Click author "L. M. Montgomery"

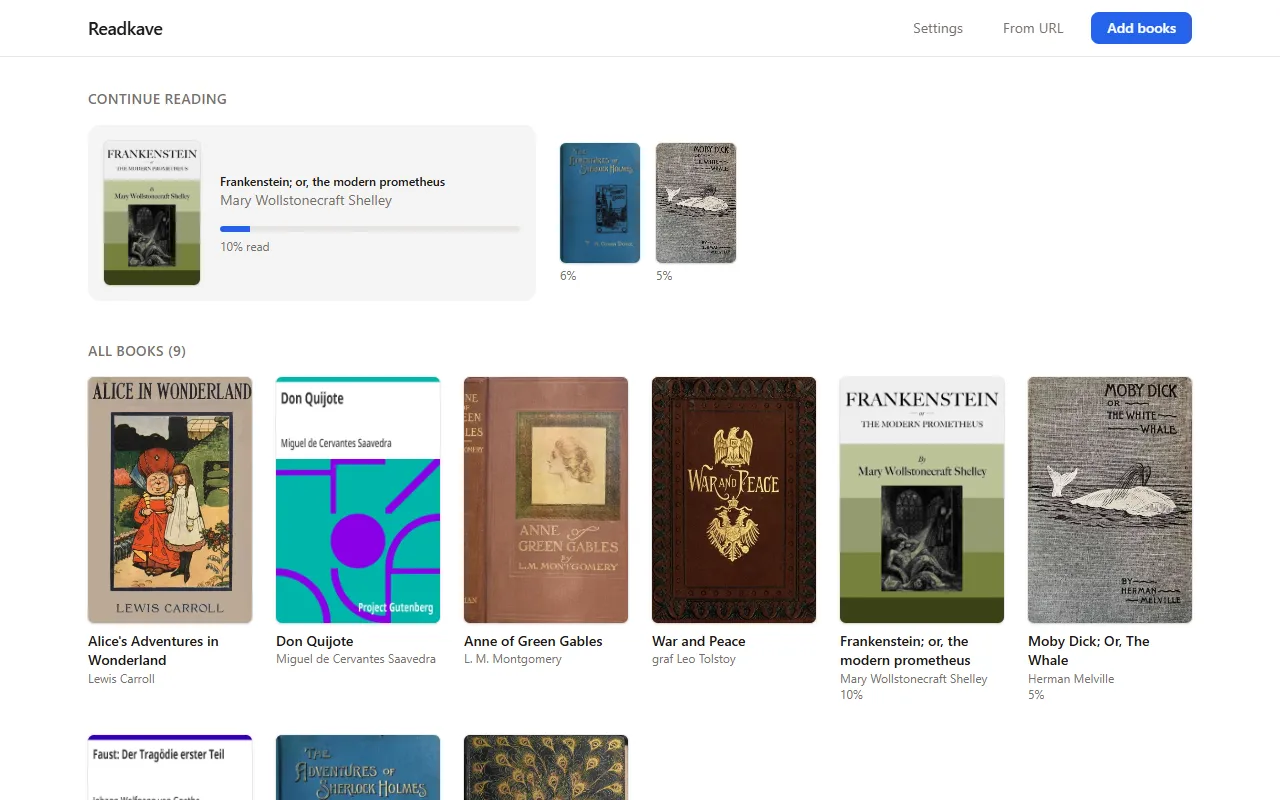click(x=513, y=660)
